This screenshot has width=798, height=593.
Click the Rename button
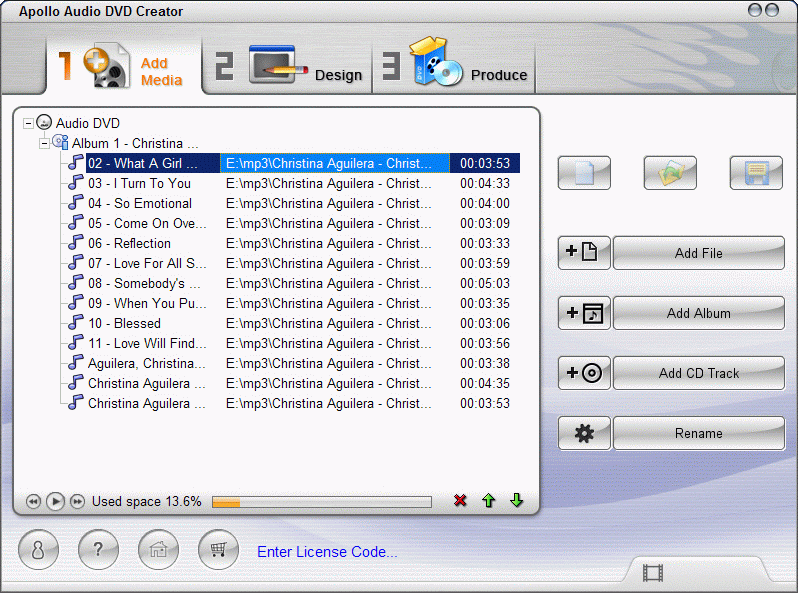698,433
